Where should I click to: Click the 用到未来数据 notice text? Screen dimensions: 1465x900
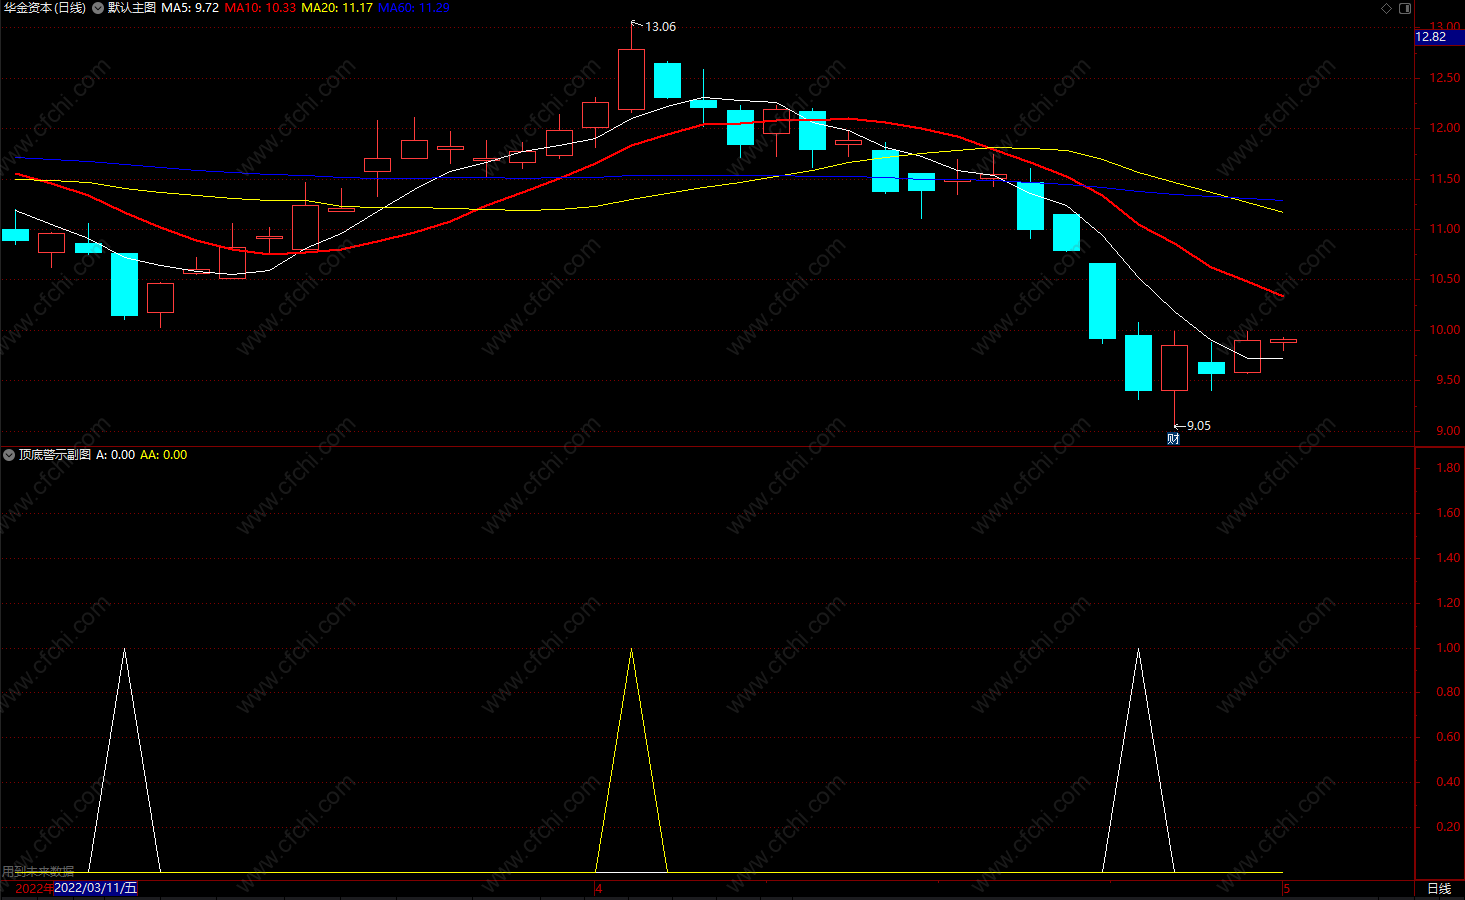point(38,872)
